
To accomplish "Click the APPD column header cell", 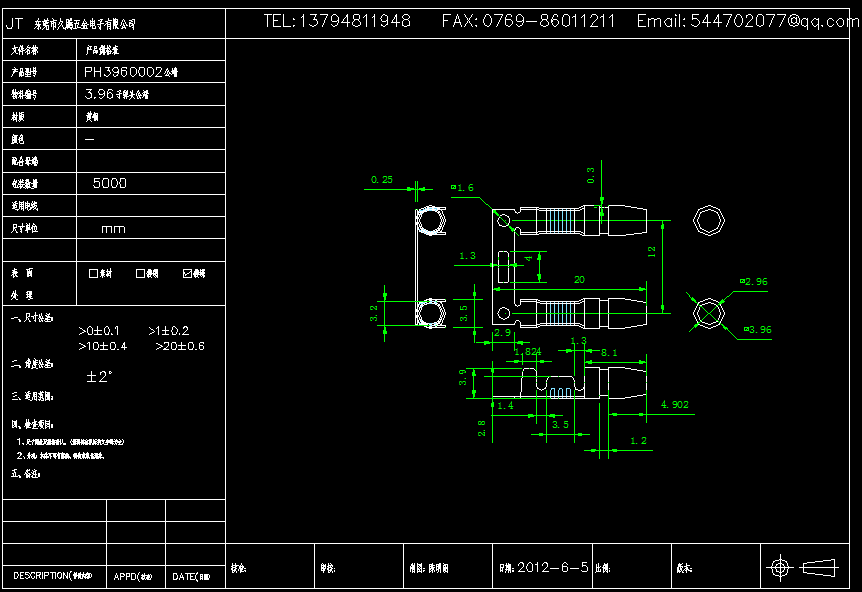I will (135, 577).
